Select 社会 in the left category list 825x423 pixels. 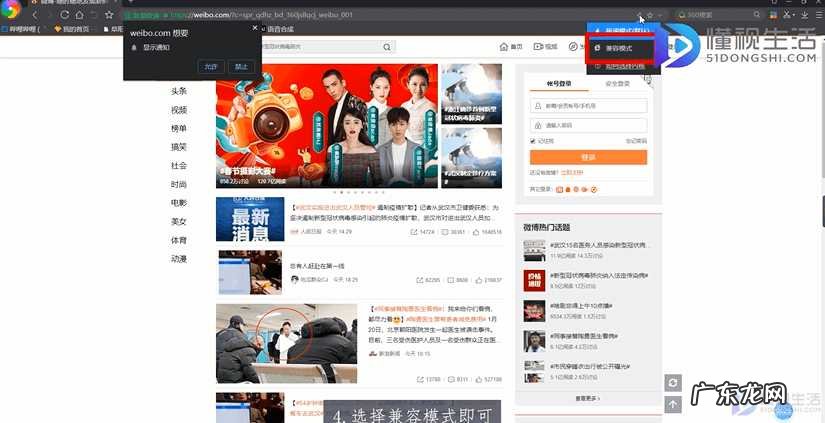coord(179,166)
